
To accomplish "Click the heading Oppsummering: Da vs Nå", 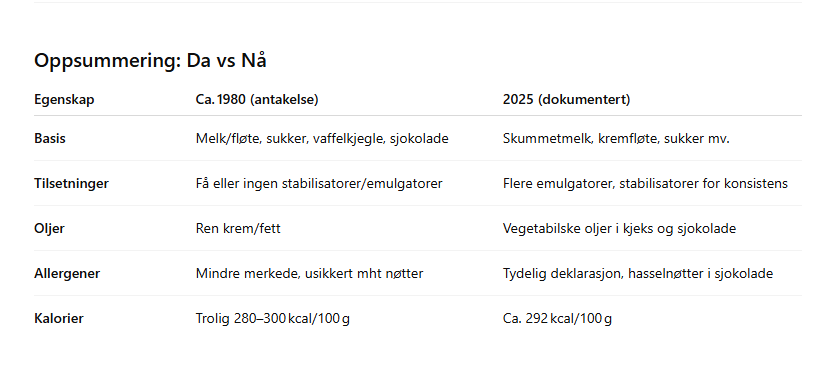I will click(150, 61).
